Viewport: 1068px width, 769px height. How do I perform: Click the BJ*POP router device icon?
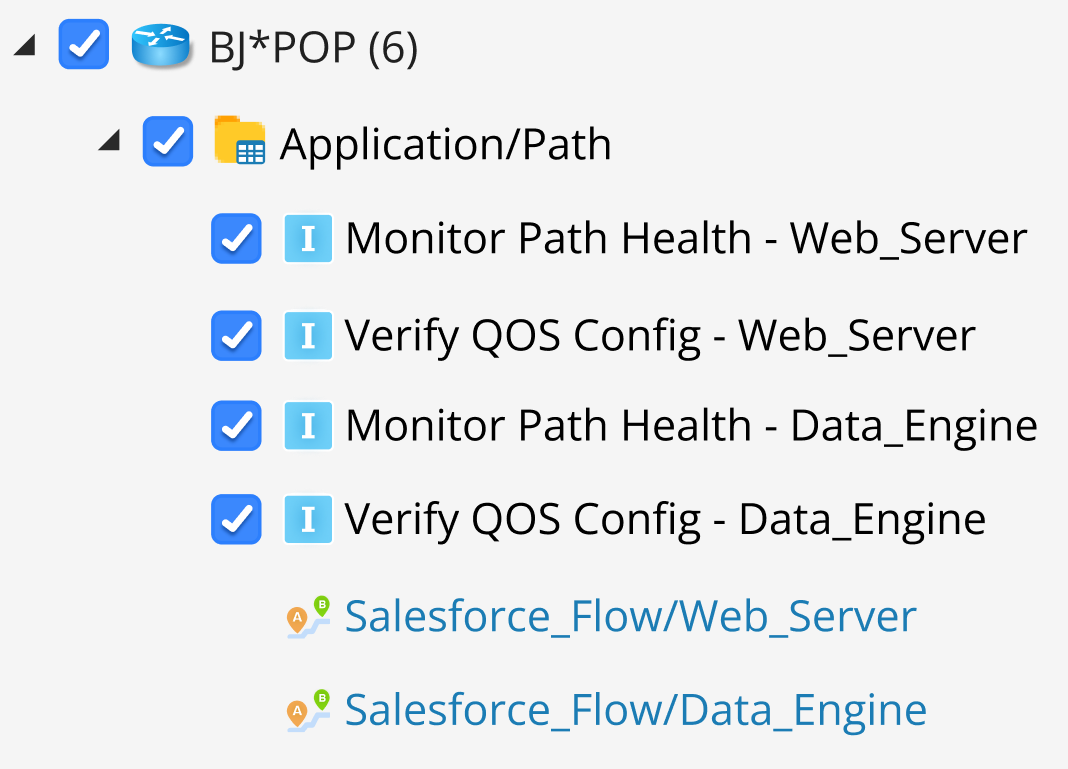(x=161, y=47)
